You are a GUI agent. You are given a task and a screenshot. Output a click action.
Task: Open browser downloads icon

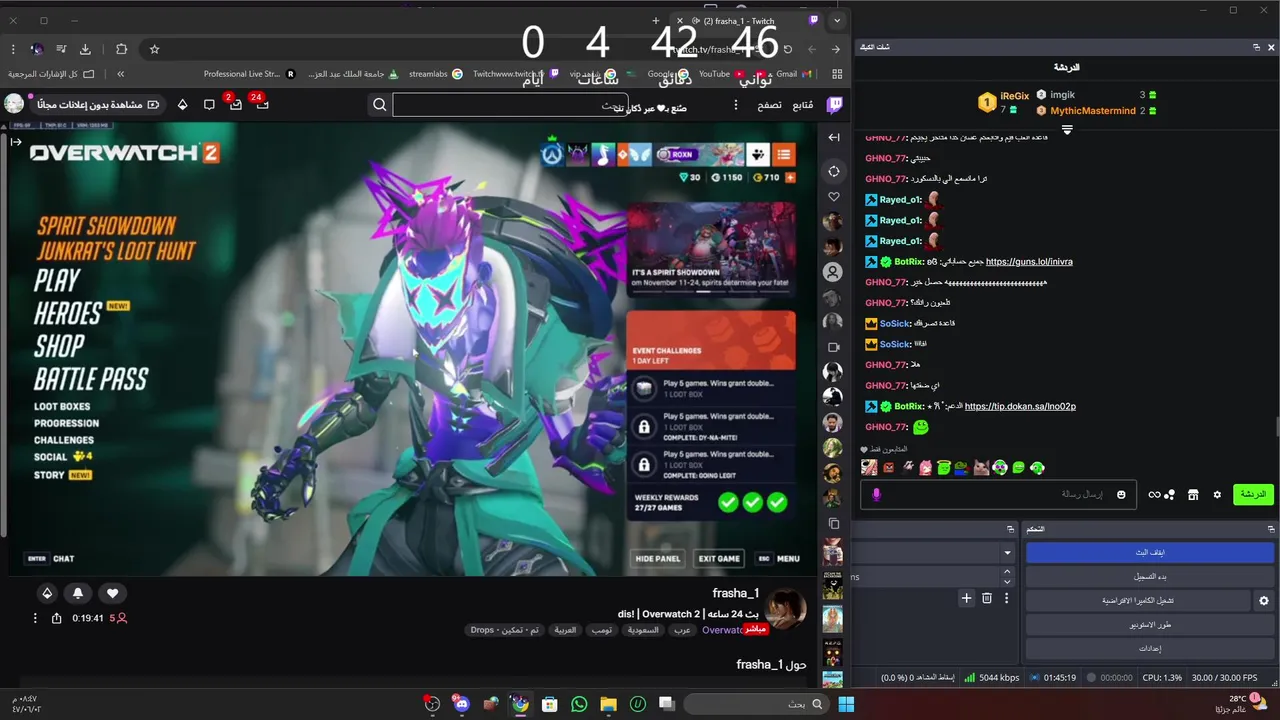point(85,49)
